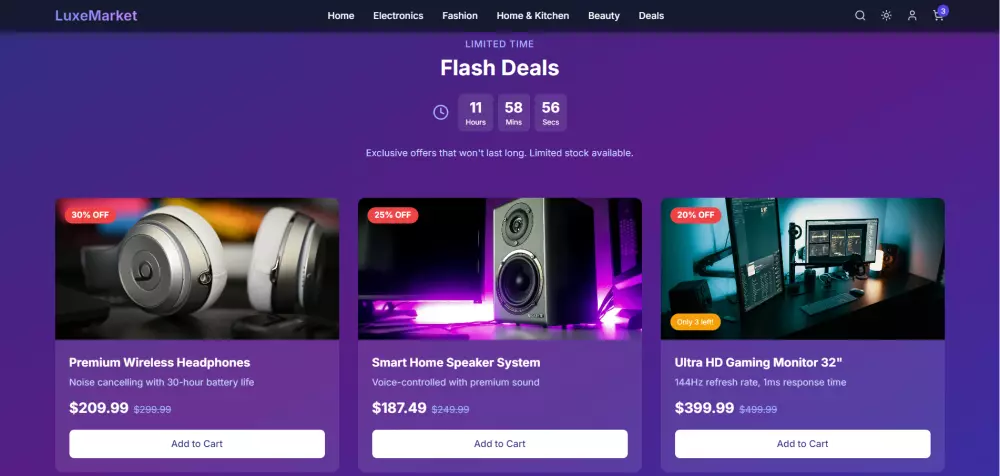Viewport: 1000px width, 476px height.
Task: Open the Fashion category
Action: point(460,16)
